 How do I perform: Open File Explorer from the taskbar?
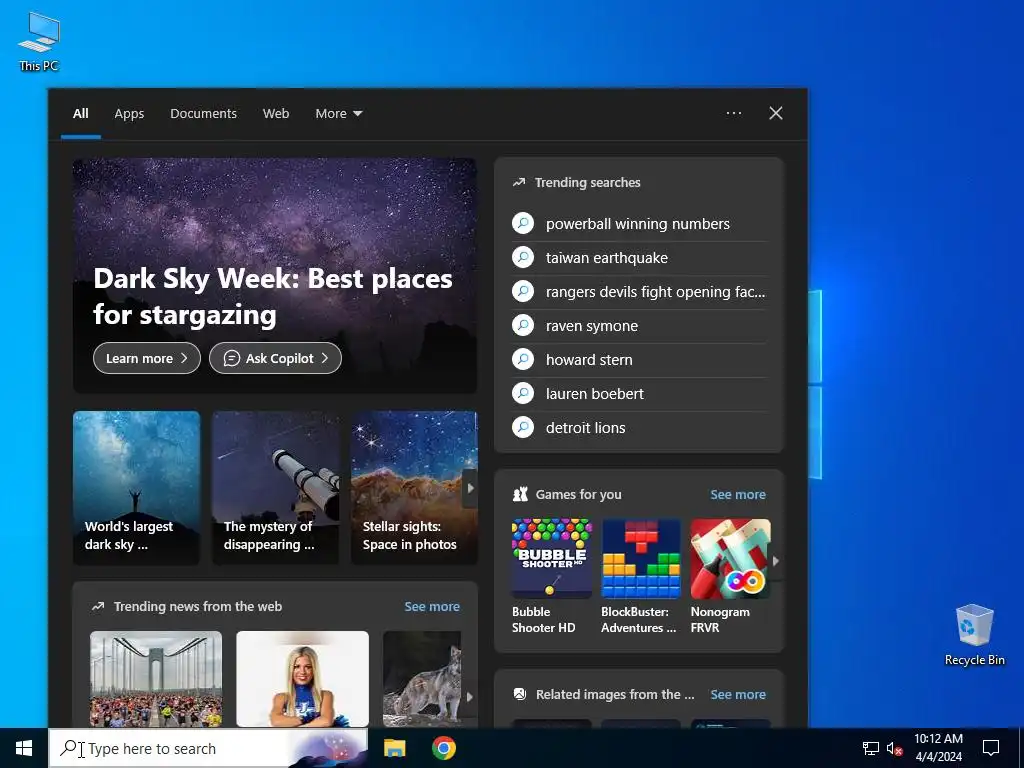pyautogui.click(x=394, y=748)
